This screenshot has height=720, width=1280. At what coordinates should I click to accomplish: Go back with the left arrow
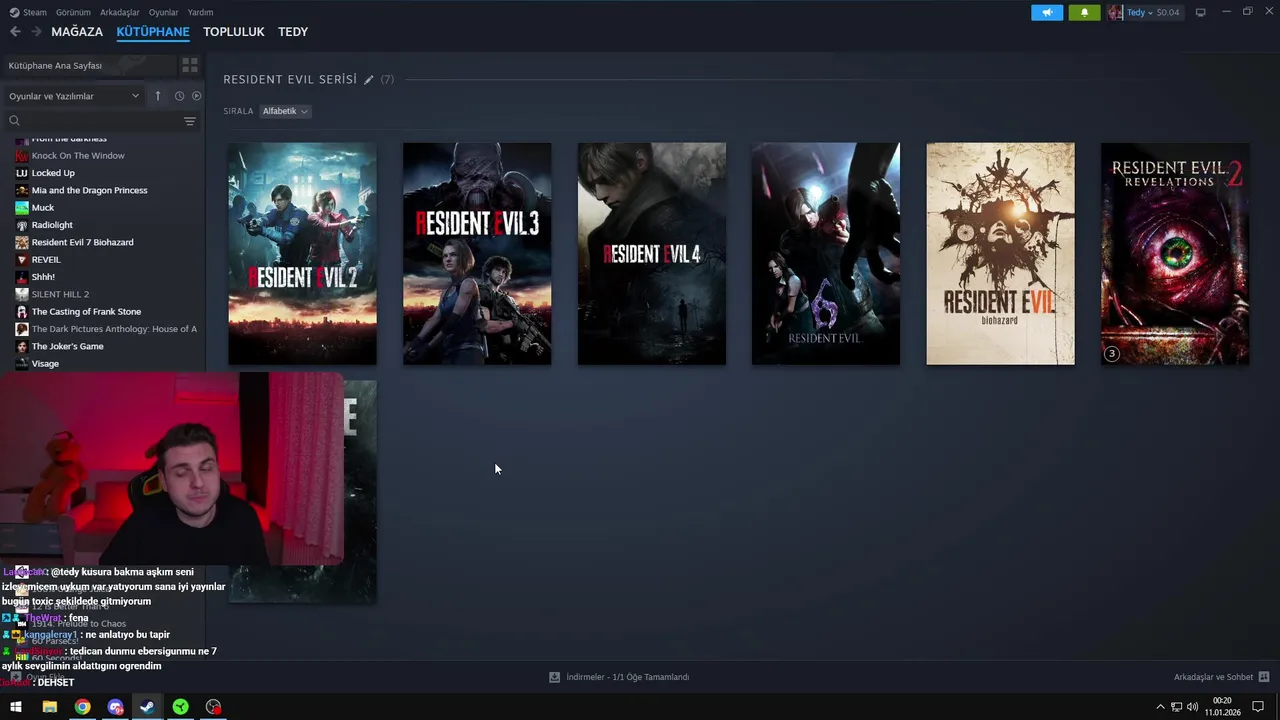click(15, 32)
